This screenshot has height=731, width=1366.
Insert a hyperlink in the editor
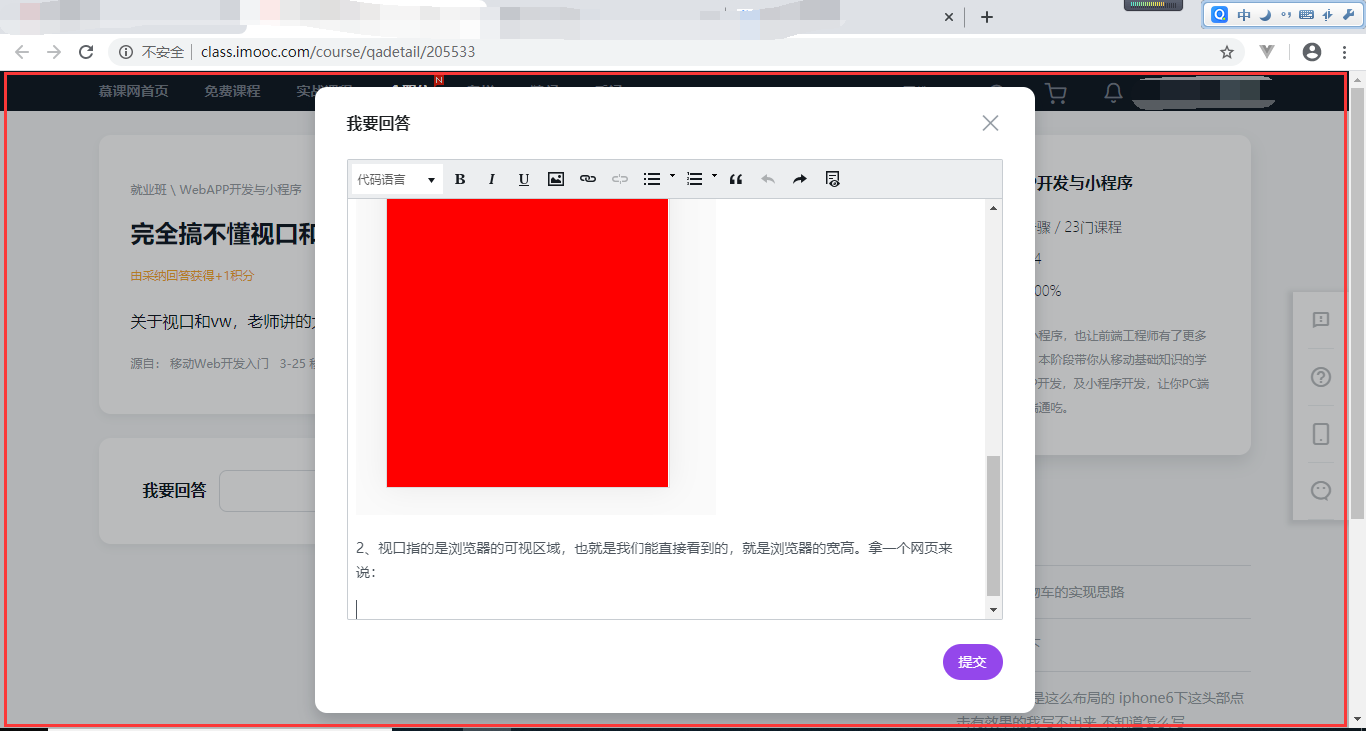click(587, 178)
